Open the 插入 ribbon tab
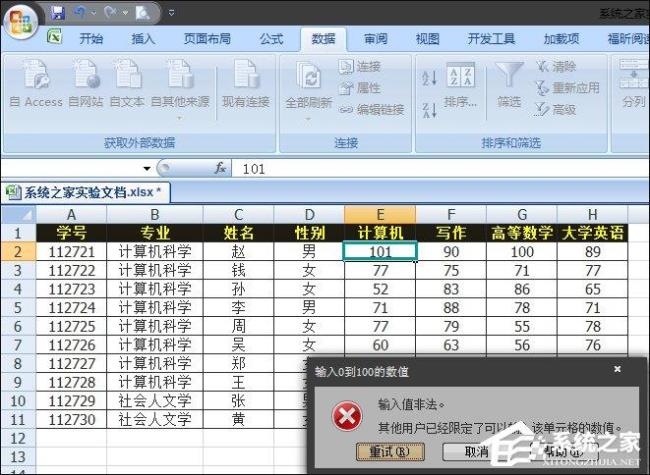This screenshot has height=475, width=650. (x=143, y=39)
